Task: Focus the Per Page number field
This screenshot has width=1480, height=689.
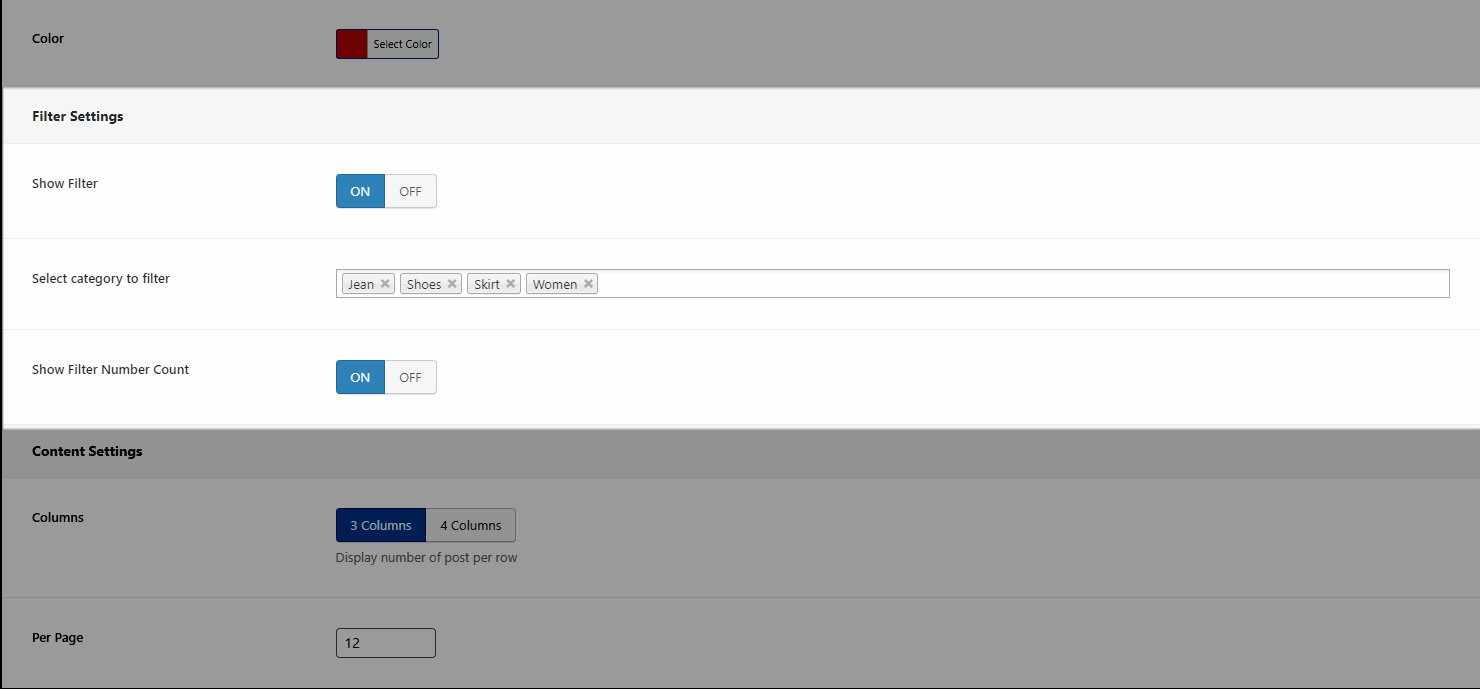Action: pos(386,643)
